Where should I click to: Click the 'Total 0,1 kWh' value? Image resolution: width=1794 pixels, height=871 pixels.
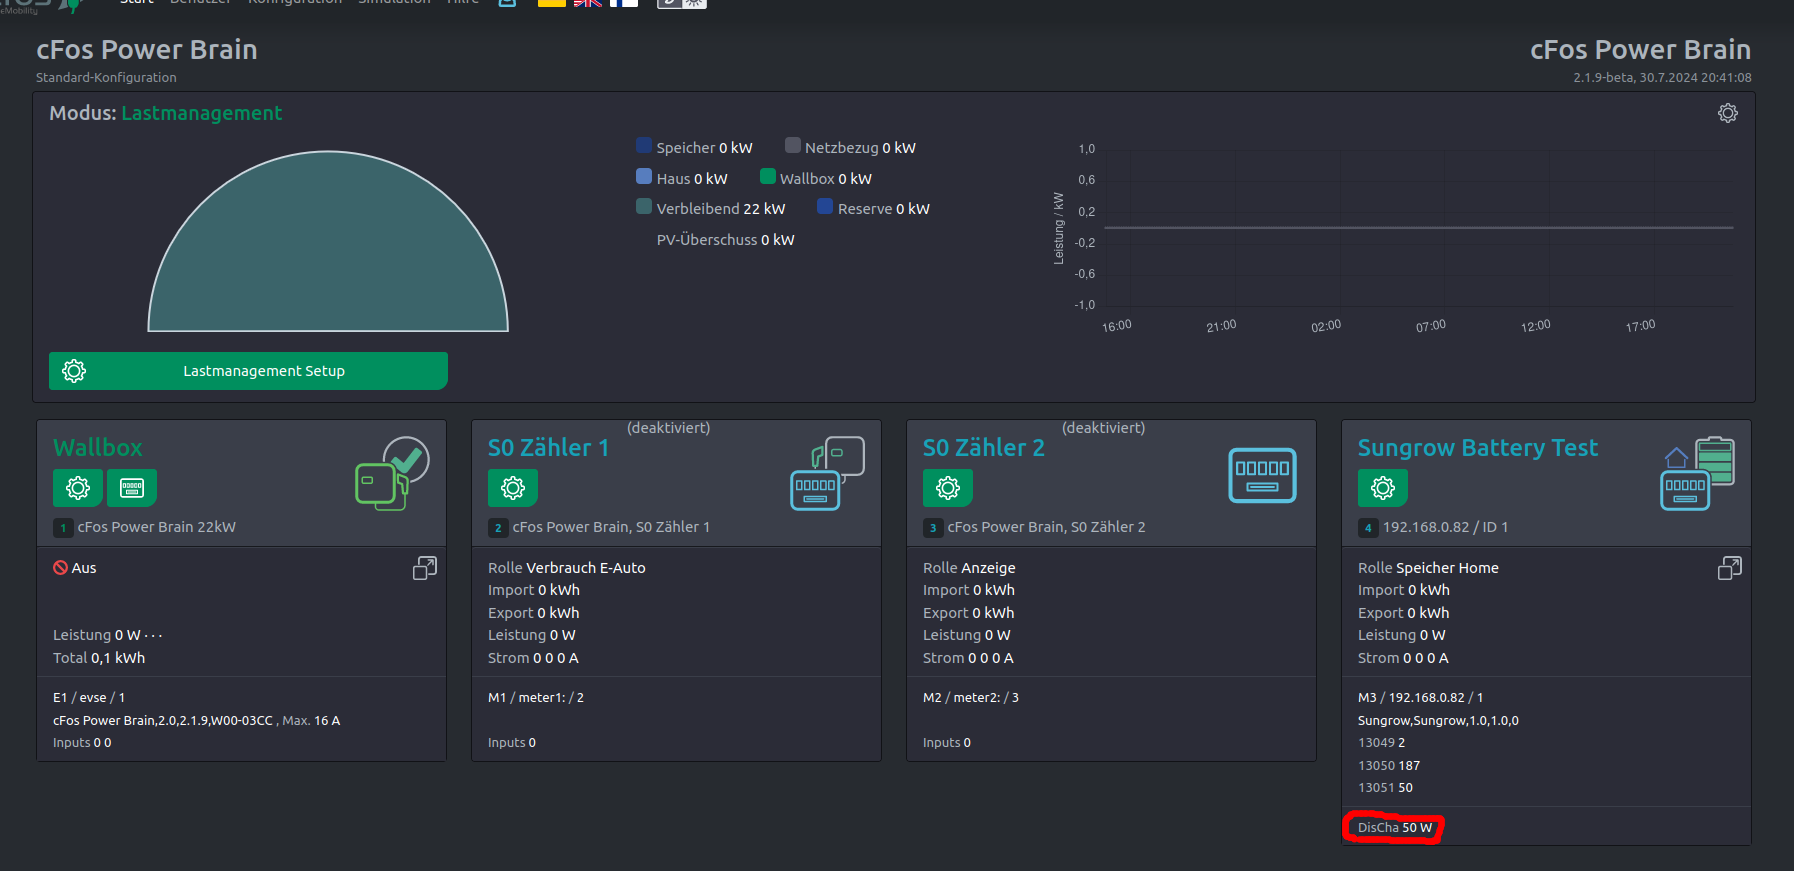[99, 658]
